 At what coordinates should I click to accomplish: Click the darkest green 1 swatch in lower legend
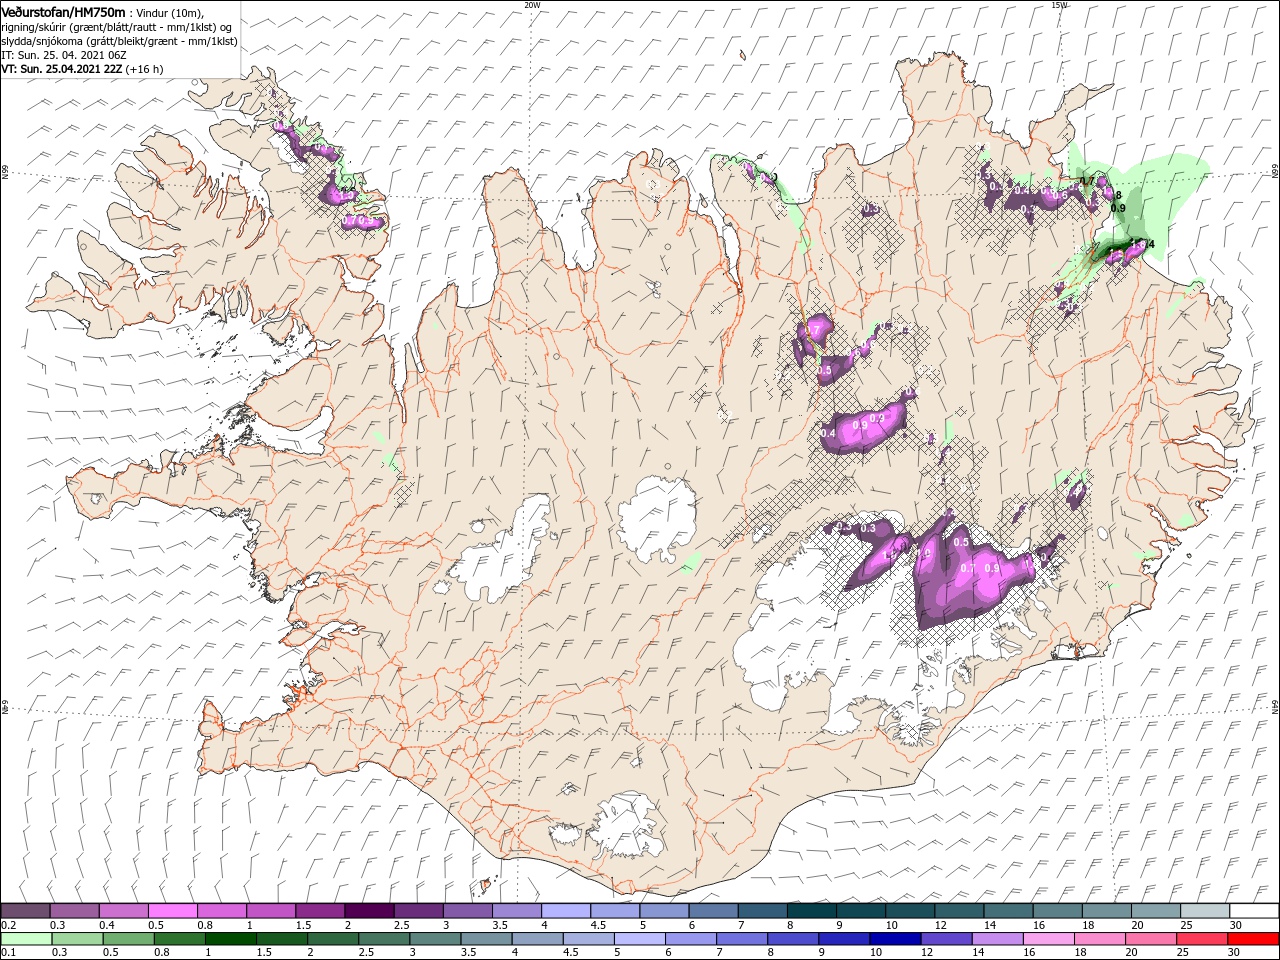pos(230,939)
